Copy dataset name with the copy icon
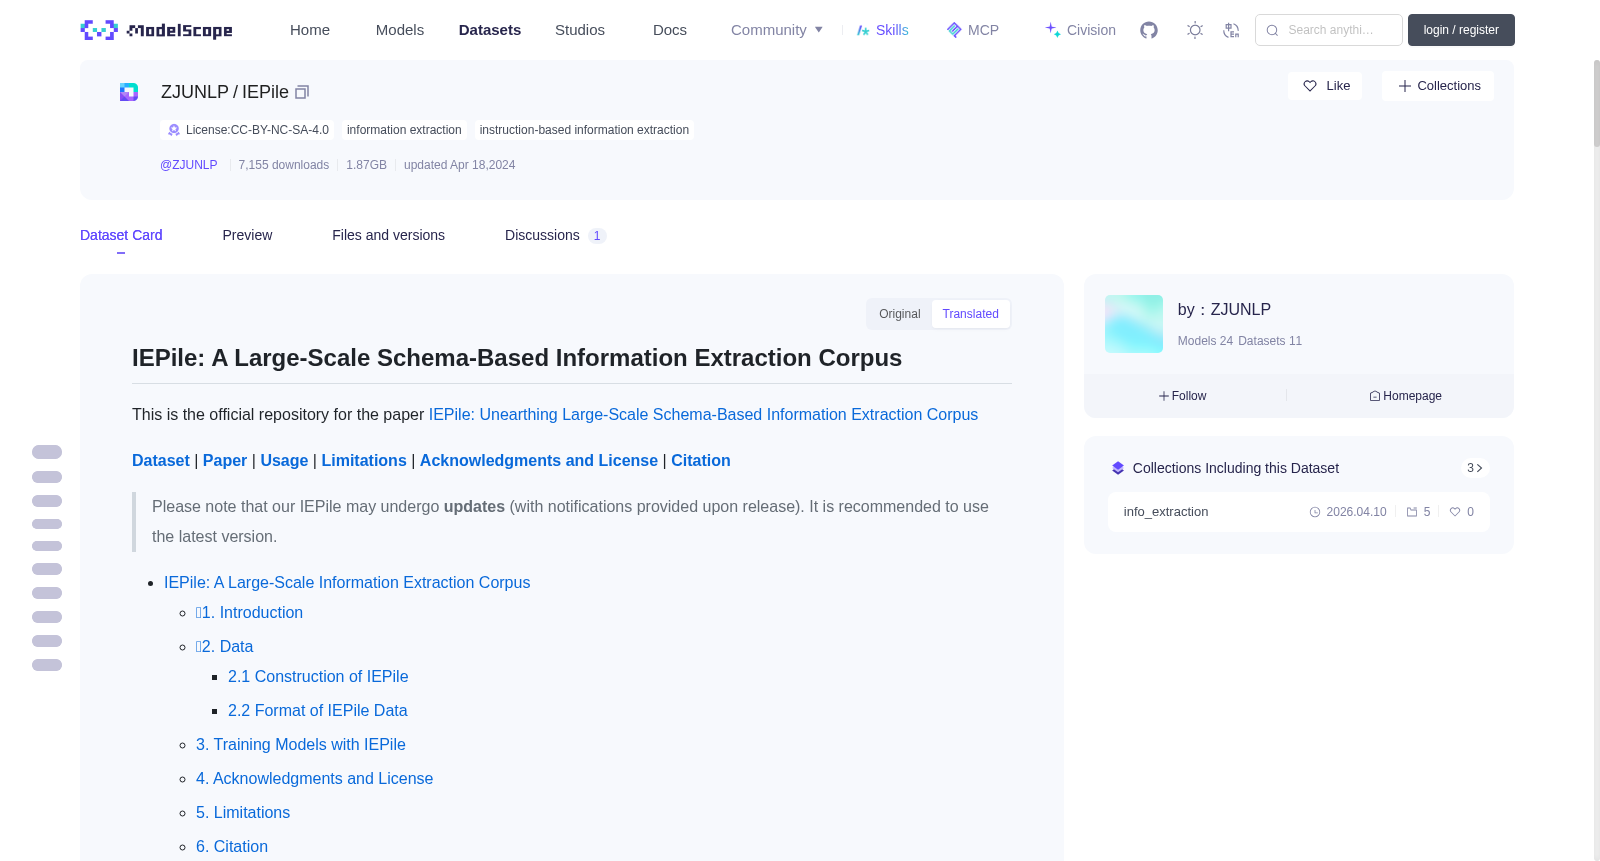Screen dimensions: 1600x861 302,92
